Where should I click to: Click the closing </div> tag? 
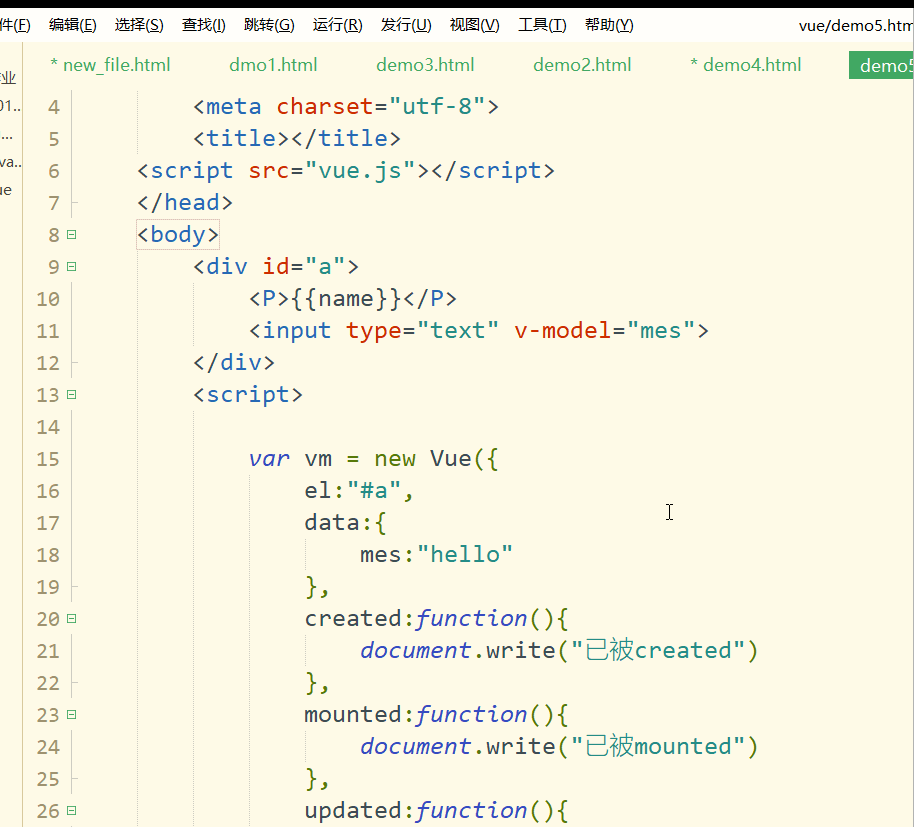(233, 363)
